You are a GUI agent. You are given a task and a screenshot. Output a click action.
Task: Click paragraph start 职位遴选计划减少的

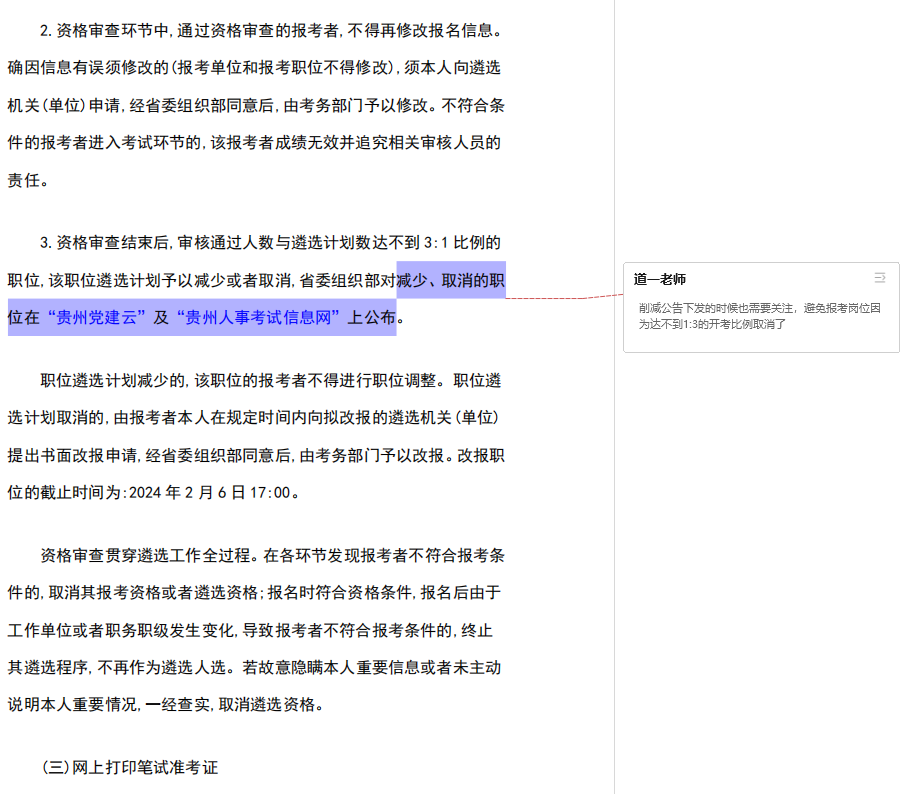(42, 380)
